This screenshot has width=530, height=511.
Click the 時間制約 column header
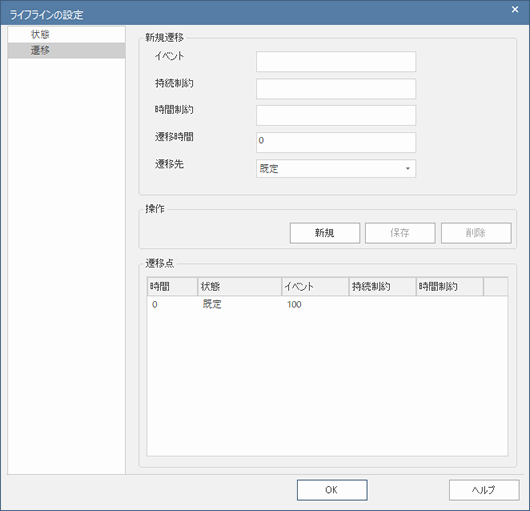[x=450, y=287]
